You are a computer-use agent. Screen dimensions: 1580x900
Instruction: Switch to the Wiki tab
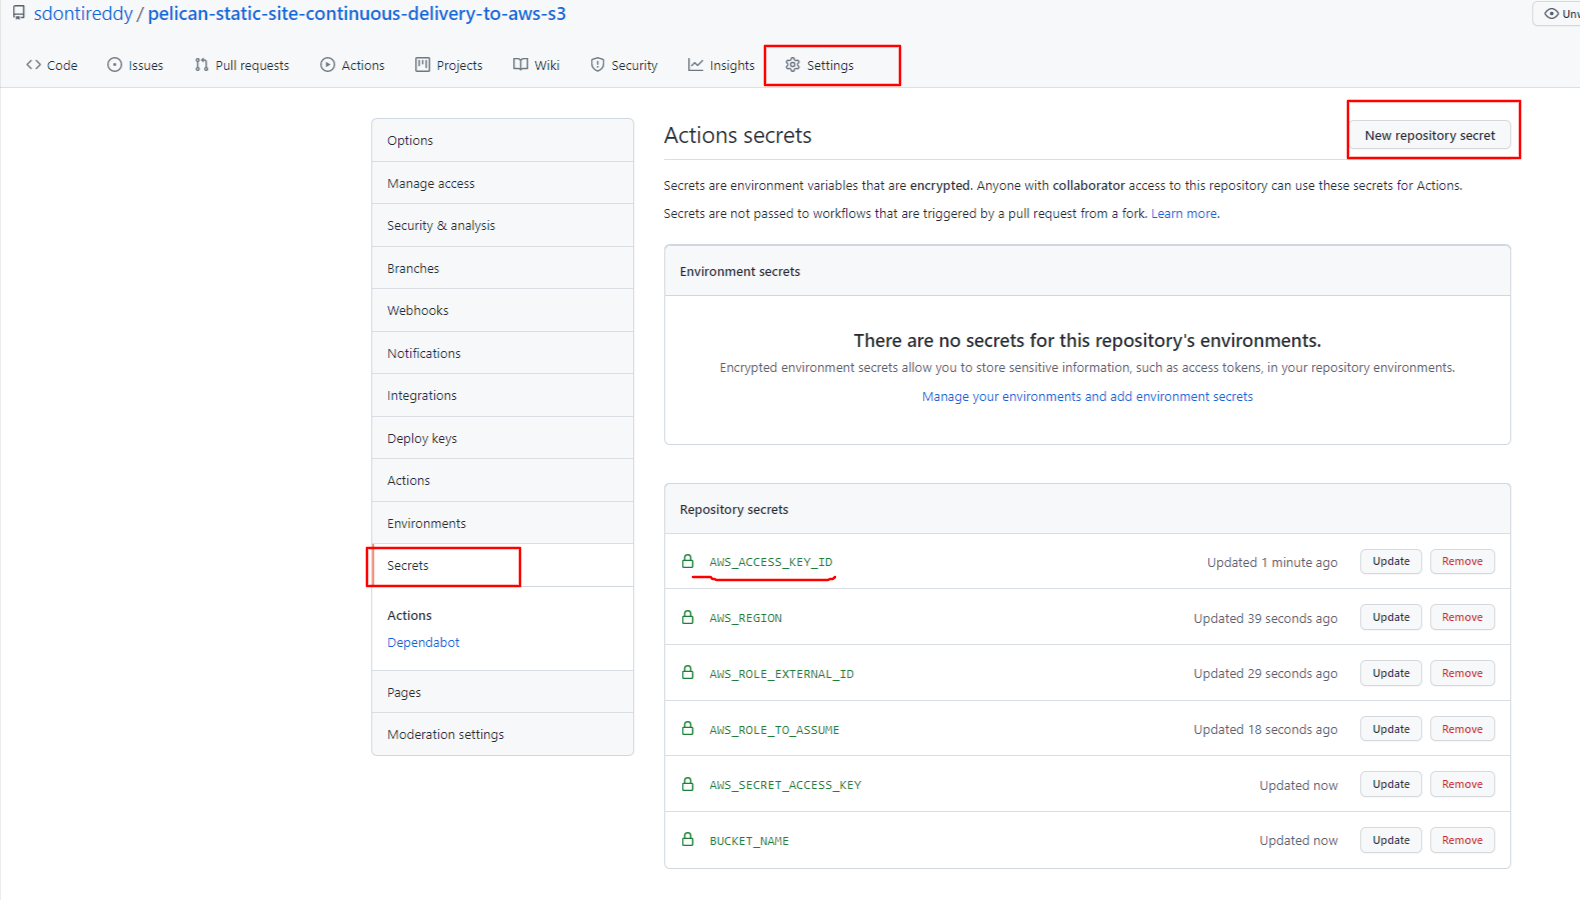pos(536,65)
